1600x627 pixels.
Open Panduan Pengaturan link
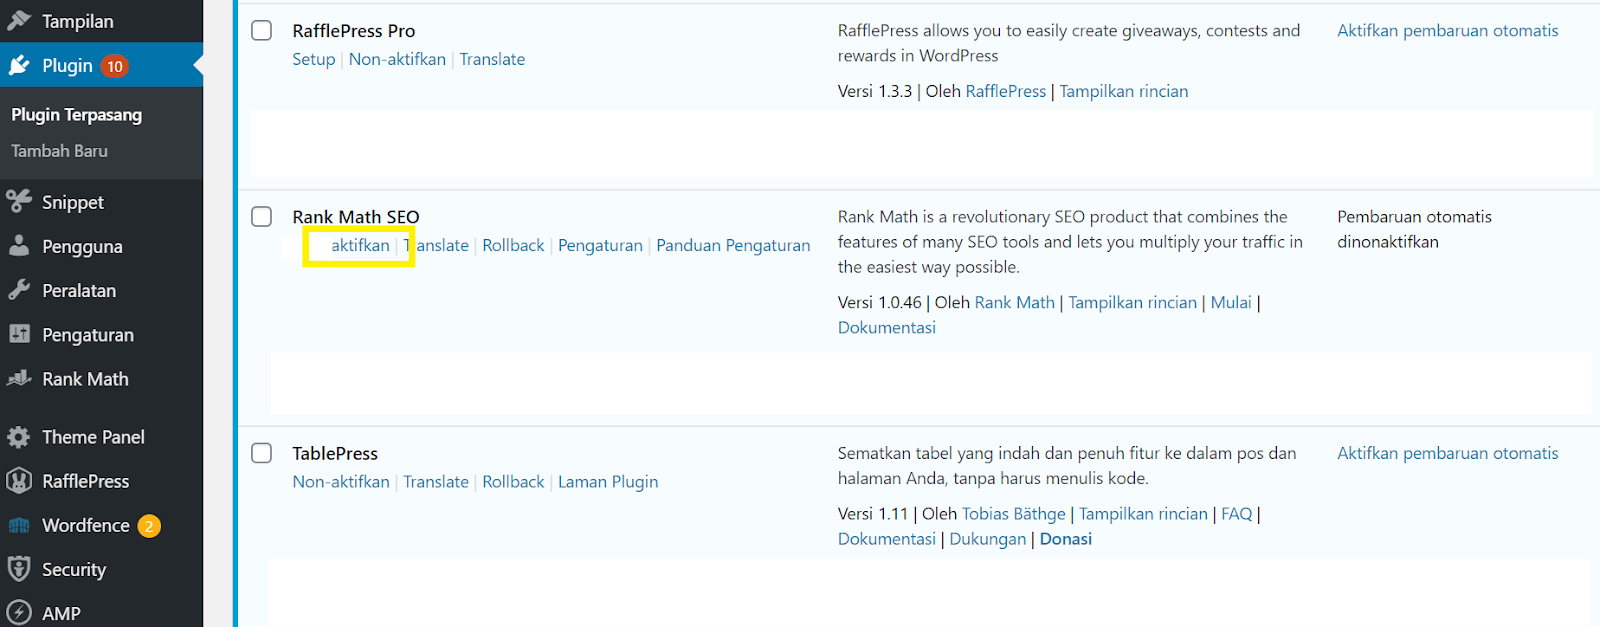tap(733, 245)
